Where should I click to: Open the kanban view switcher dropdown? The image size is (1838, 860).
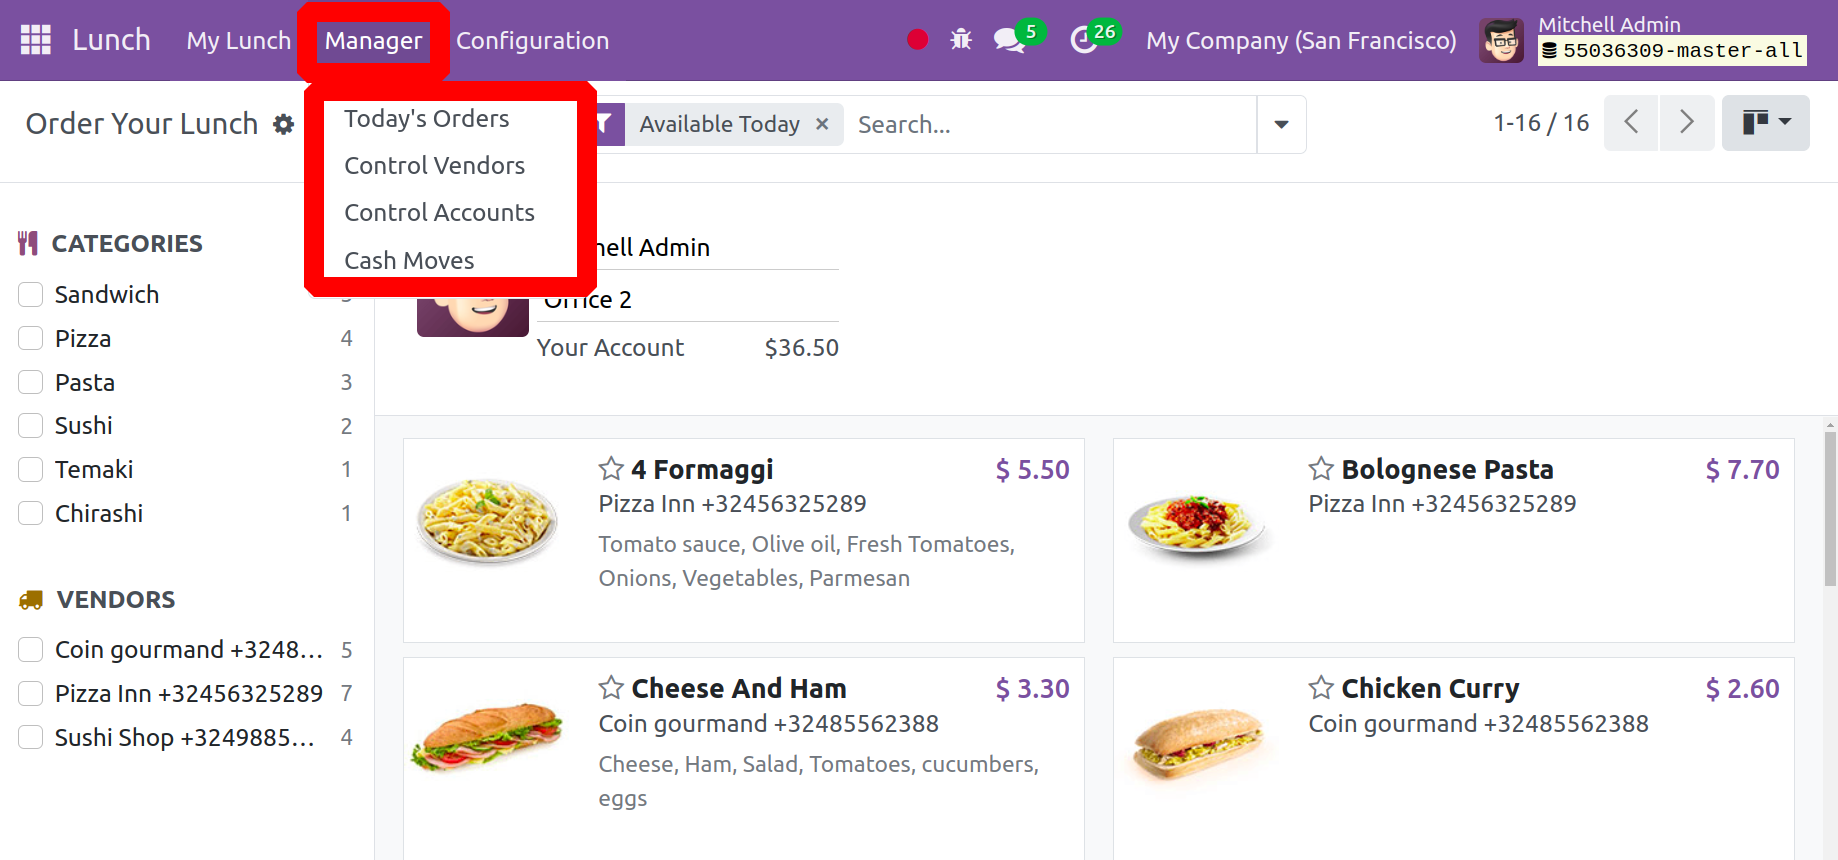1765,123
